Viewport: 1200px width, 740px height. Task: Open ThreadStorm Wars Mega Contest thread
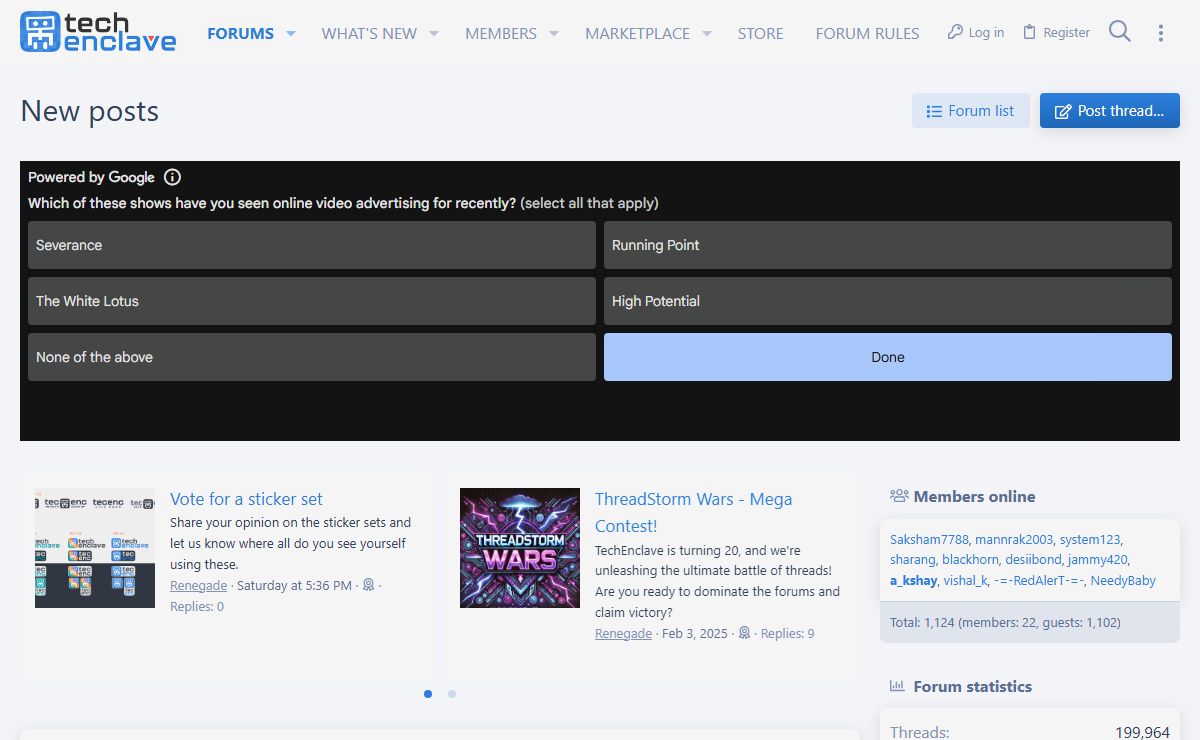click(693, 512)
